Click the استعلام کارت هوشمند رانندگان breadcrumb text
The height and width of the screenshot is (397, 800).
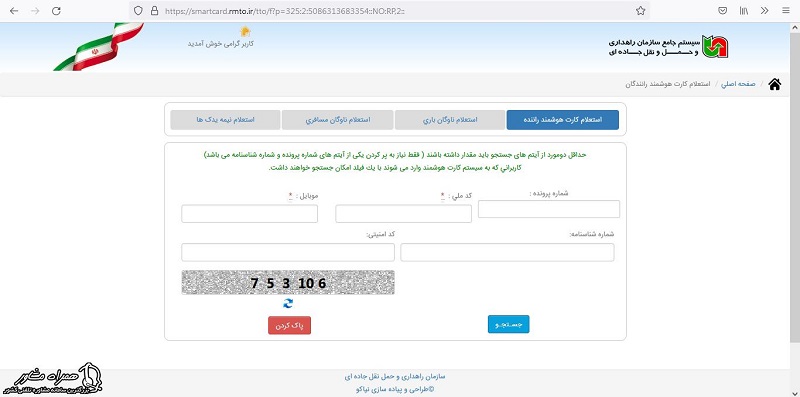pyautogui.click(x=667, y=84)
